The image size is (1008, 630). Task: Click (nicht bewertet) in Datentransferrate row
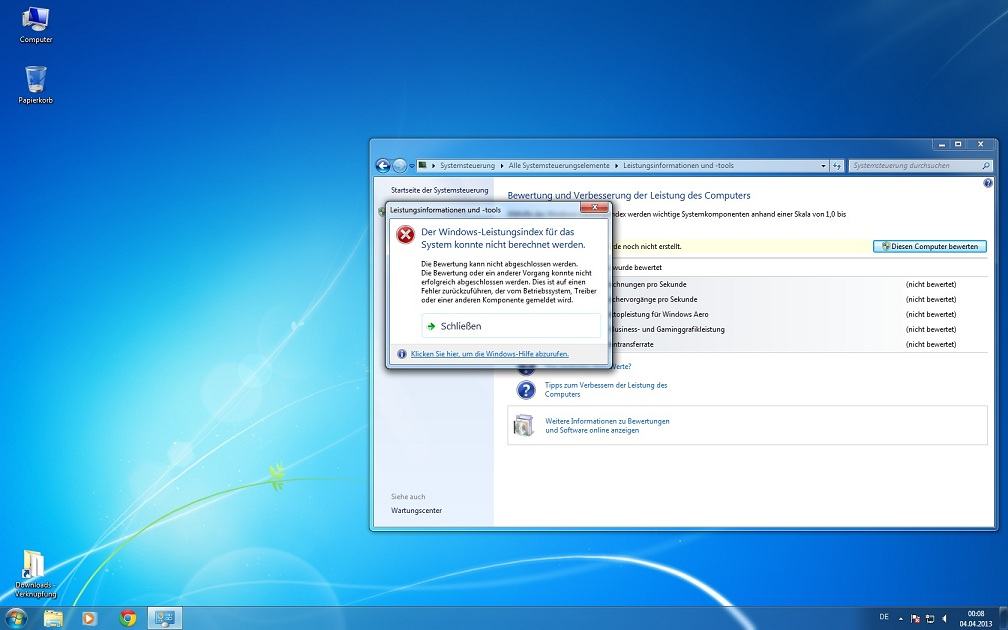point(931,345)
